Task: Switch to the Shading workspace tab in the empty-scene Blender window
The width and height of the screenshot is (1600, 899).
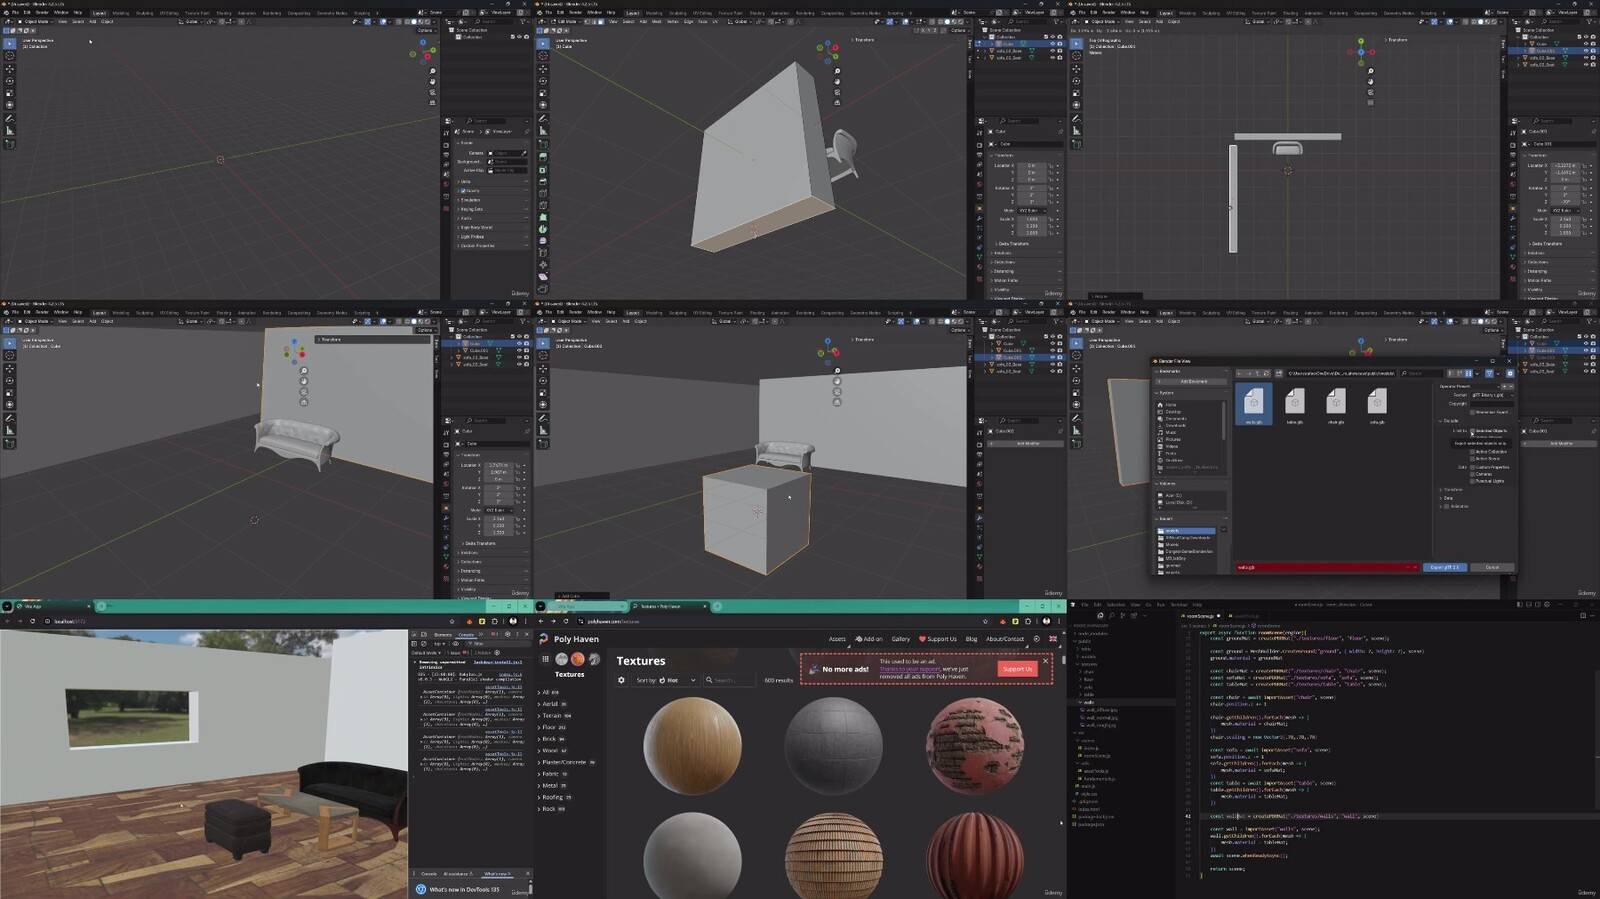Action: (x=223, y=13)
